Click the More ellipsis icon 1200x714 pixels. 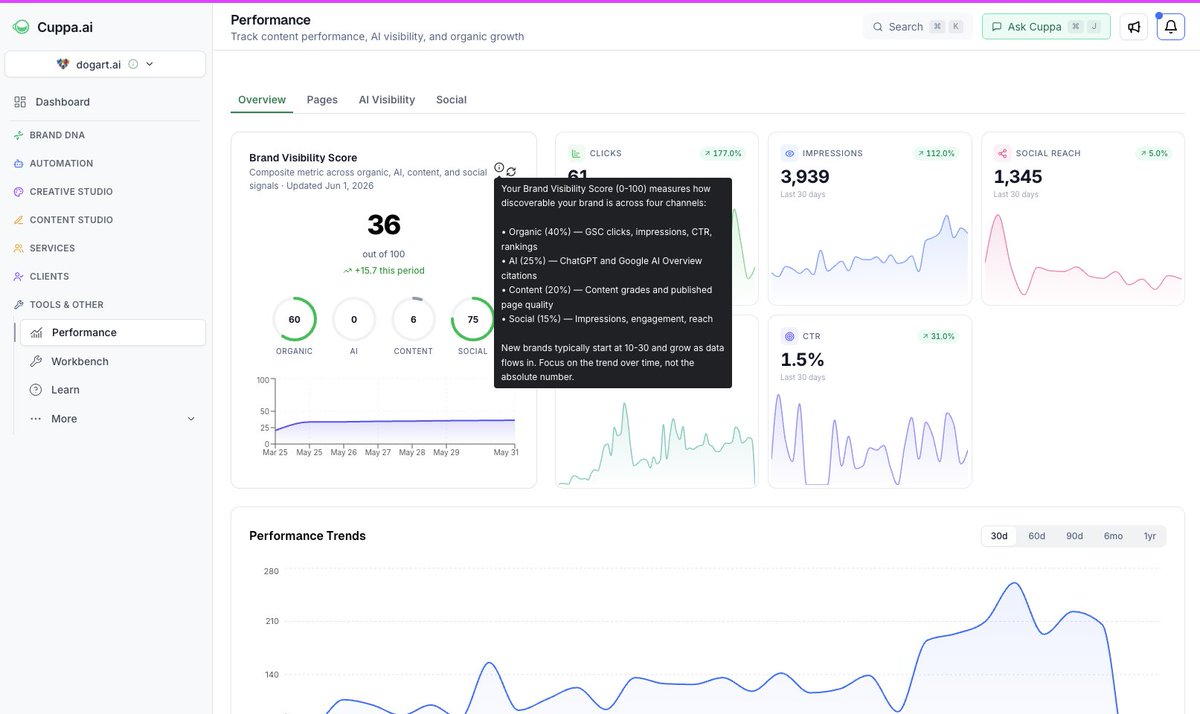pyautogui.click(x=36, y=419)
